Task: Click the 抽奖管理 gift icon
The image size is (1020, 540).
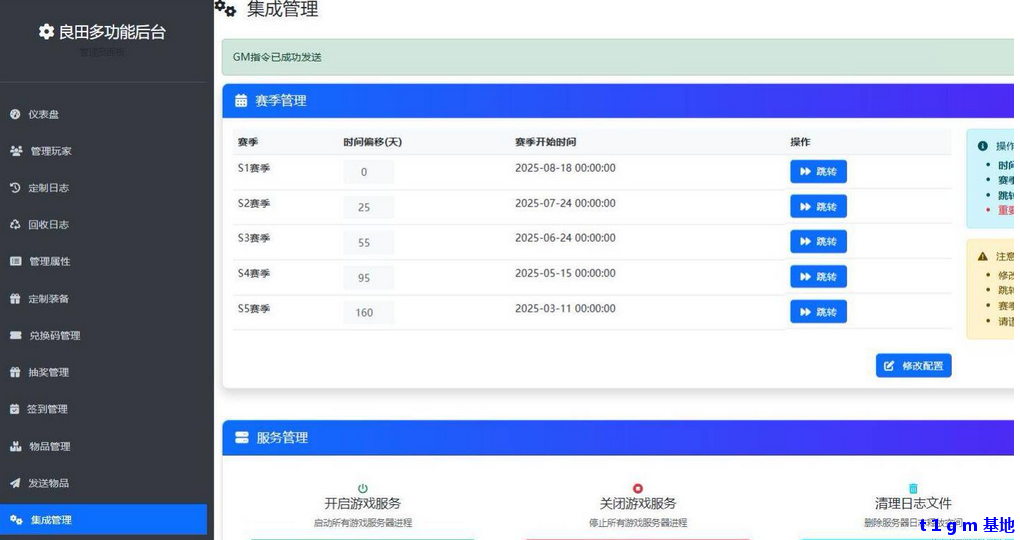Action: [x=15, y=372]
